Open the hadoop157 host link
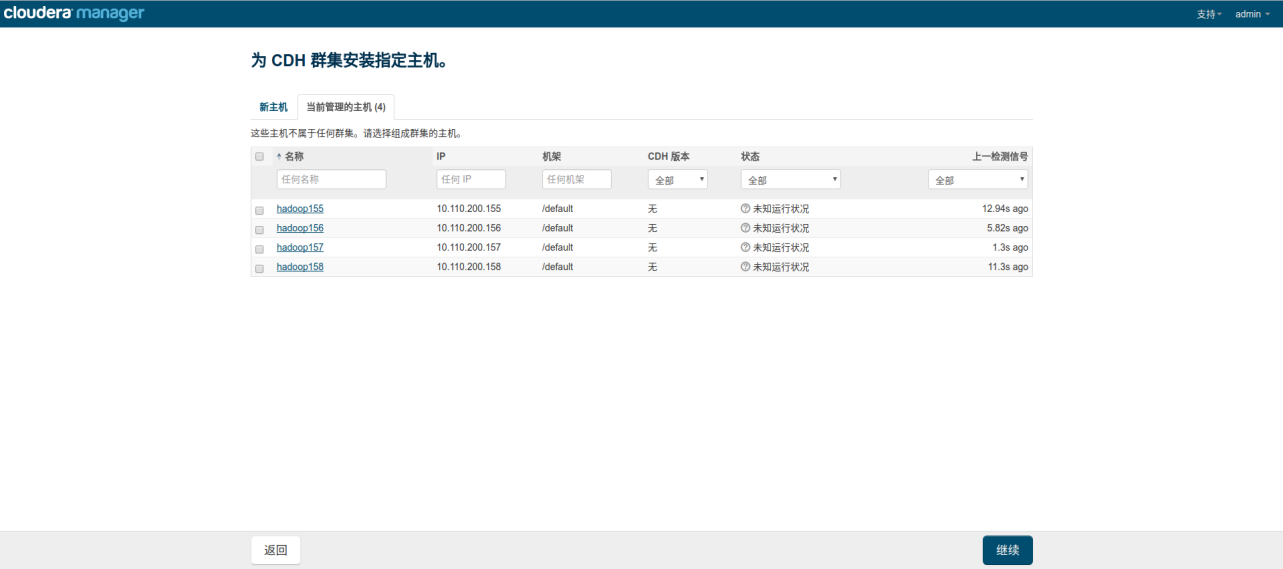 coord(300,248)
